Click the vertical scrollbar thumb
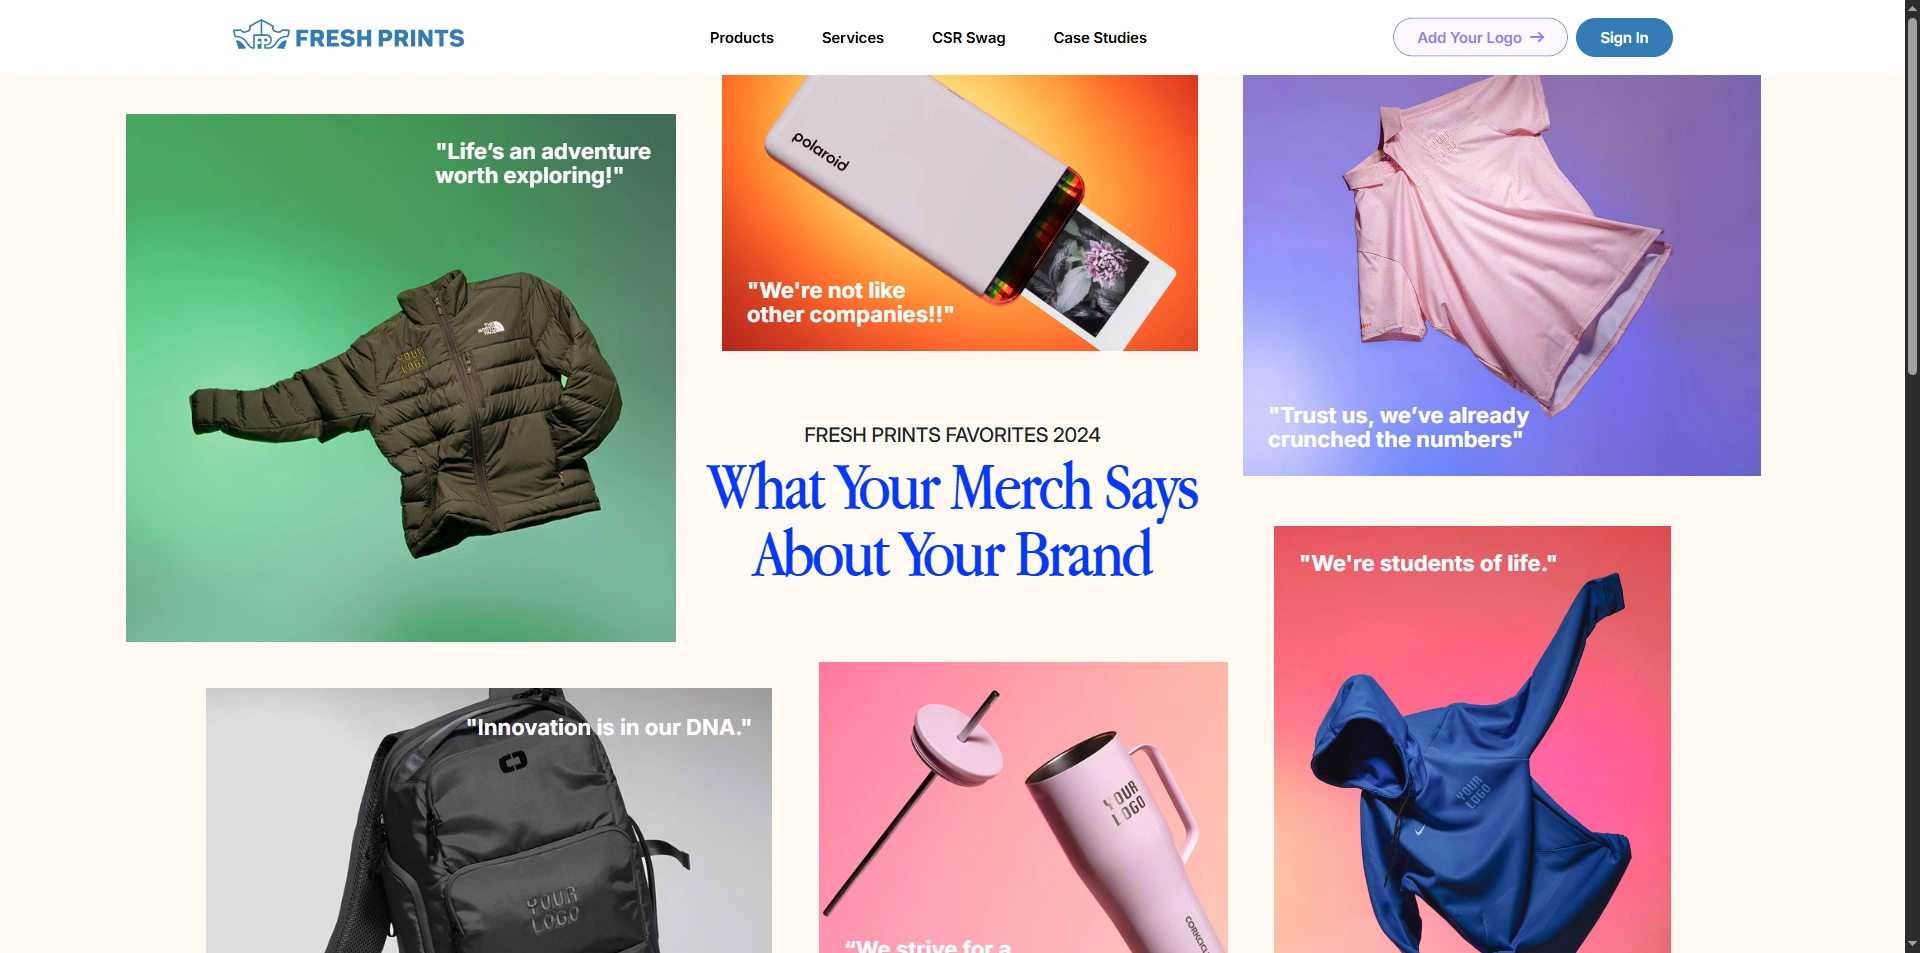The image size is (1920, 953). (1912, 196)
